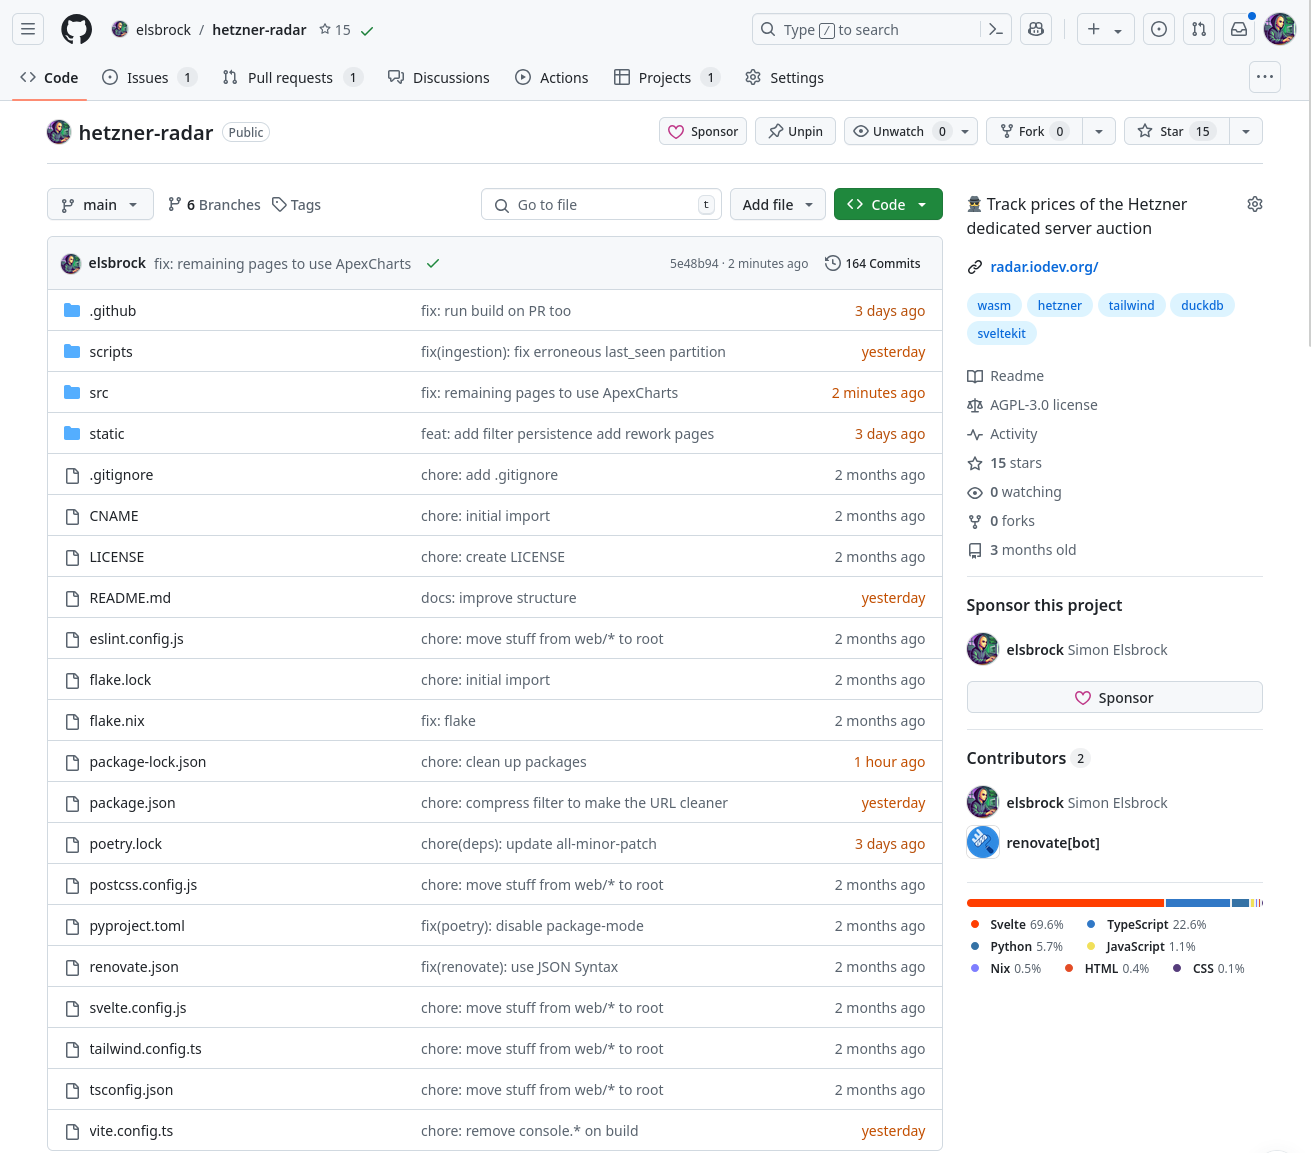
Task: Select the duckdb topic tag
Action: 1202,305
